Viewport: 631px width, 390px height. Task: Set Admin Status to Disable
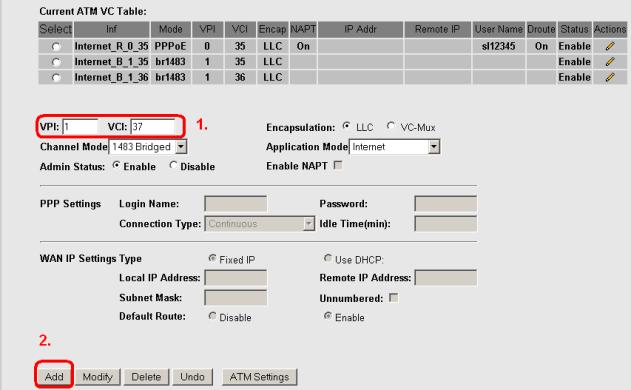point(173,165)
